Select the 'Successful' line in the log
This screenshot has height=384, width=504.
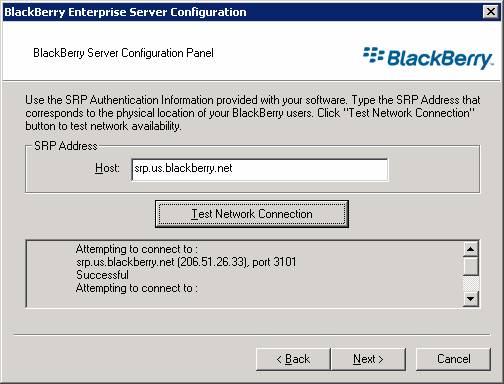102,275
